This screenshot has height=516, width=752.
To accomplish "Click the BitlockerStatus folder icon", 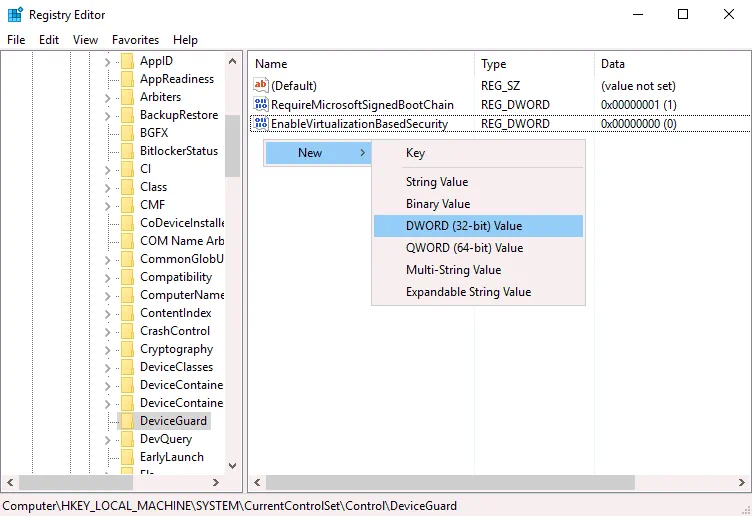I will point(127,151).
